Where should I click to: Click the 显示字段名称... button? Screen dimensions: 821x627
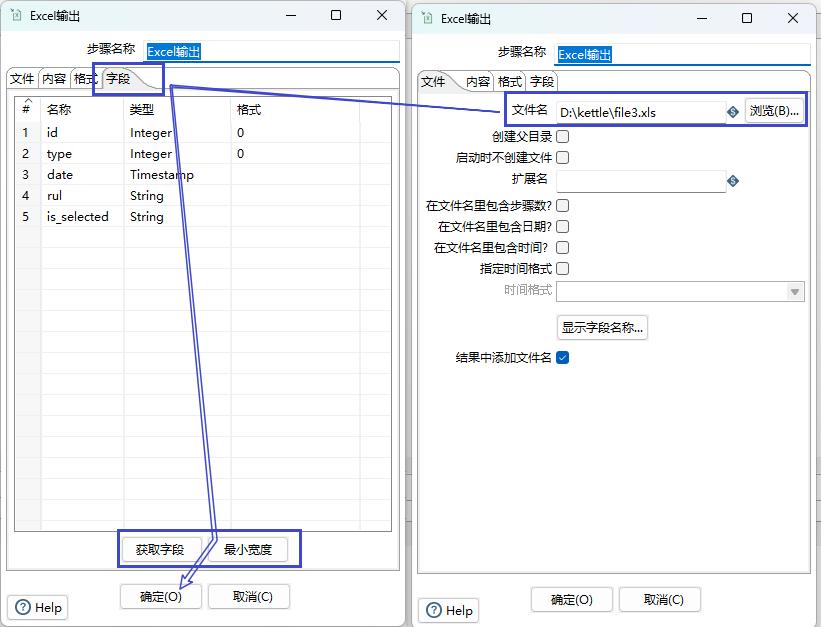602,327
